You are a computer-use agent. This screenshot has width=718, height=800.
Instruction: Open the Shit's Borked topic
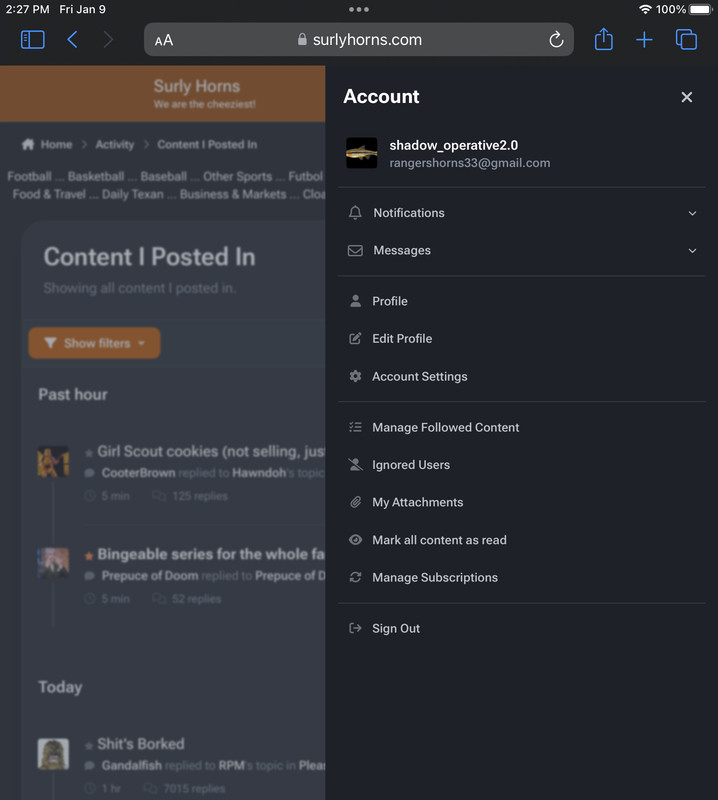[x=141, y=744]
